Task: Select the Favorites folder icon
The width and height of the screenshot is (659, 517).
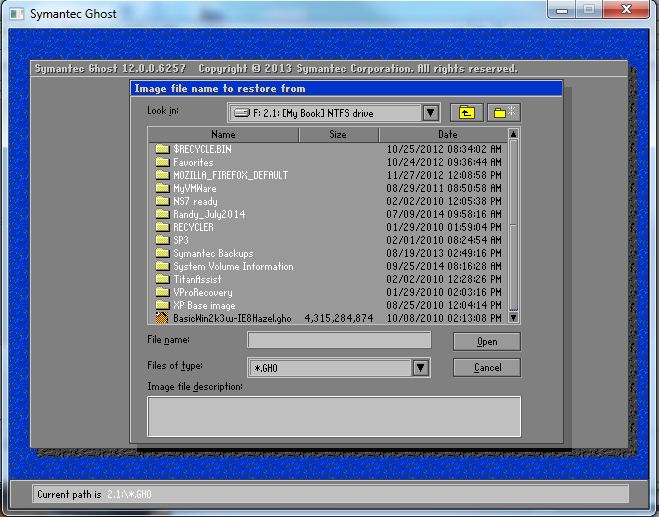Action: point(162,162)
